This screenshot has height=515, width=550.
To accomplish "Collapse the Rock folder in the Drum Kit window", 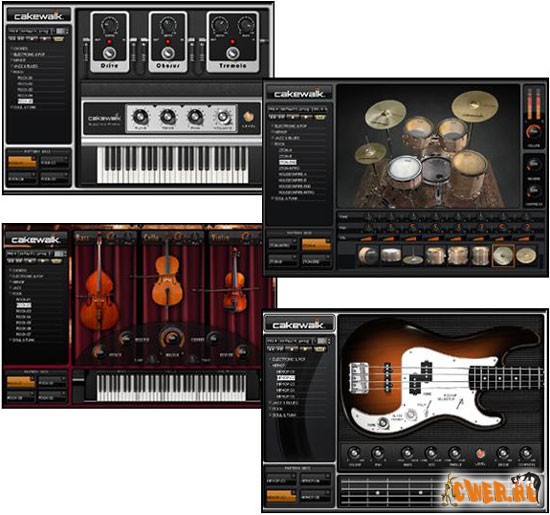I will point(279,144).
